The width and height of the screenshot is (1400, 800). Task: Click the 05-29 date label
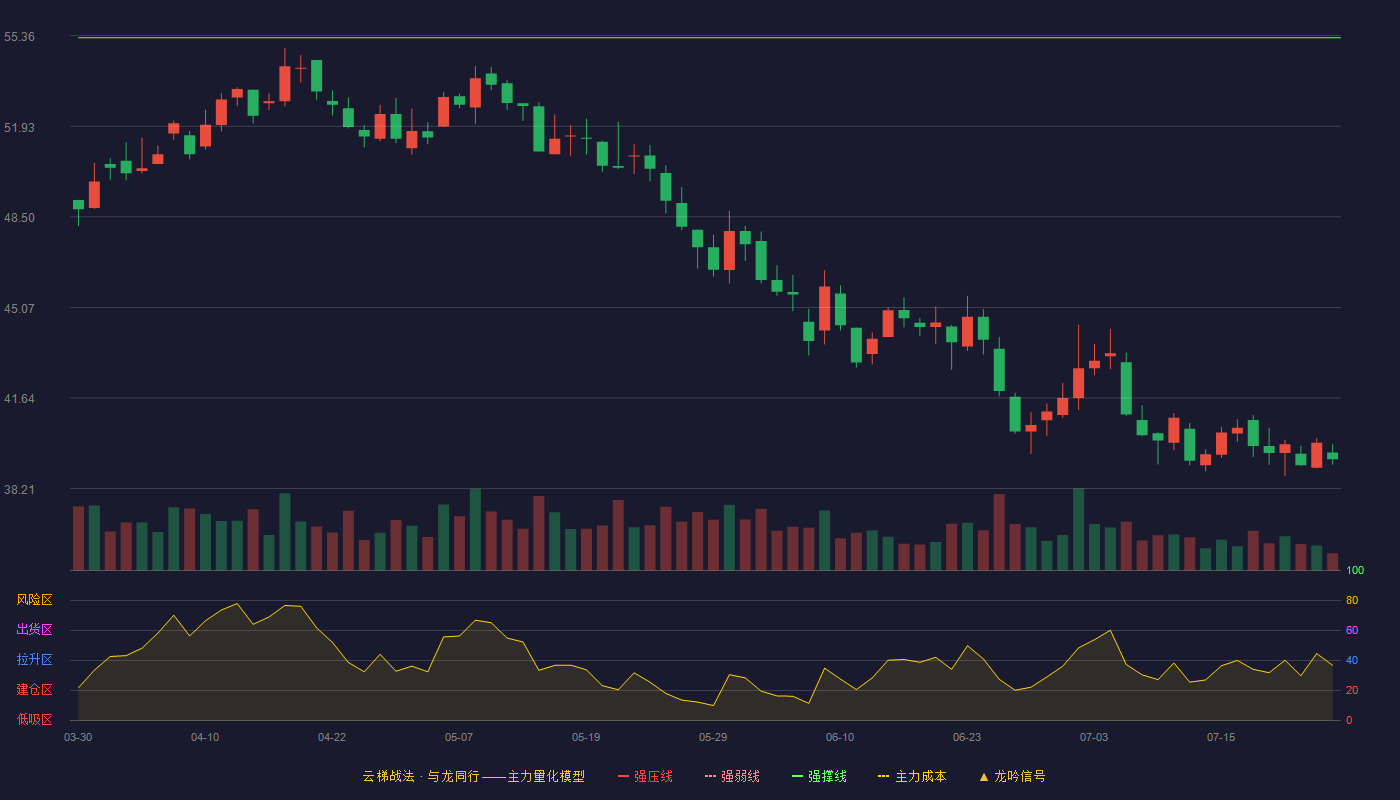pyautogui.click(x=713, y=737)
